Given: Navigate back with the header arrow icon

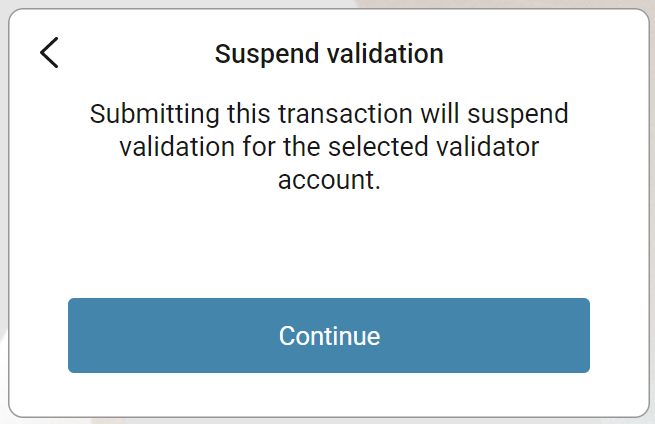Looking at the screenshot, I should [x=49, y=53].
